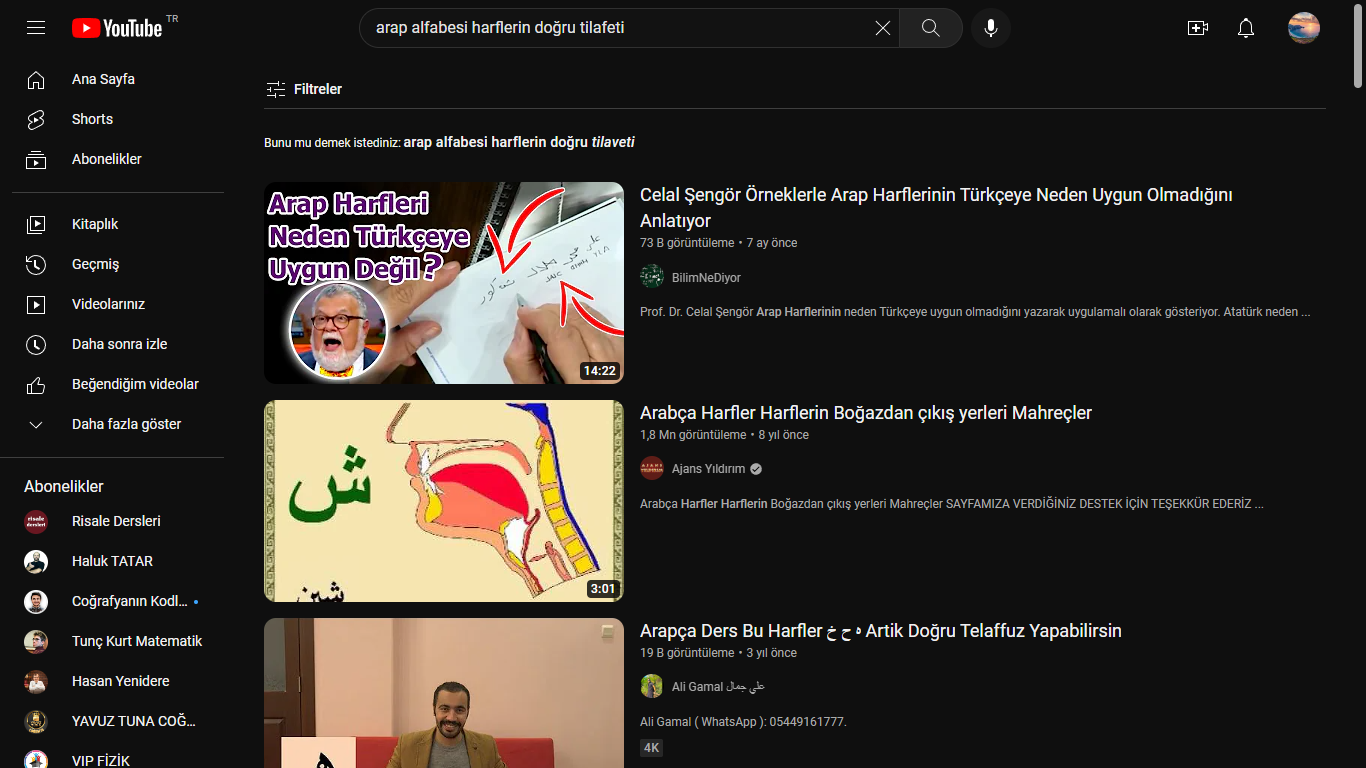This screenshot has width=1366, height=768.
Task: Click the BilimNeDiyor channel avatar
Action: pos(652,277)
